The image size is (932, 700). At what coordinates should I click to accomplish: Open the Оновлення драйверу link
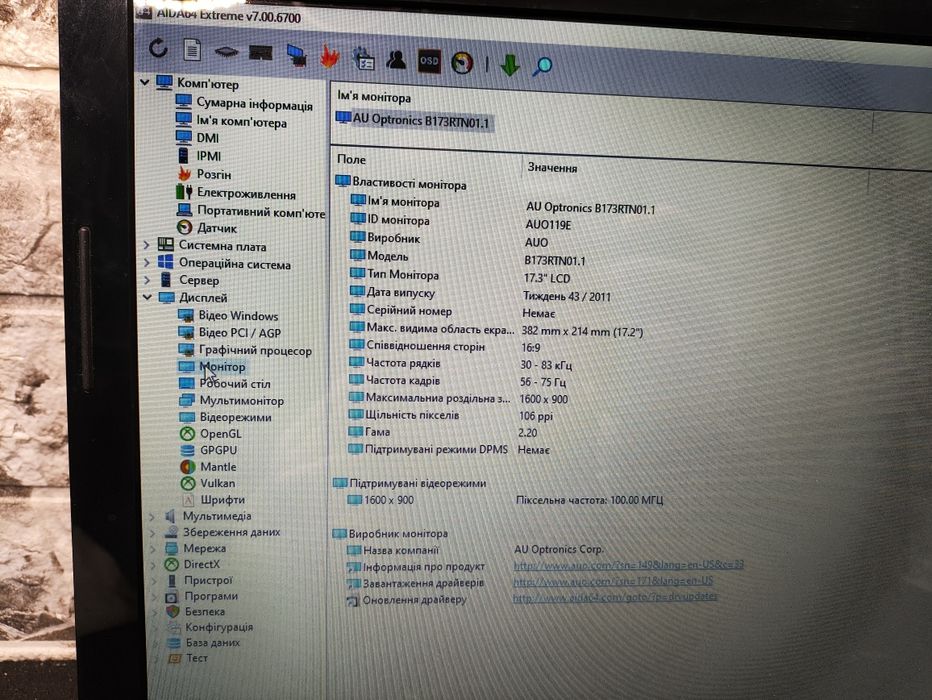click(x=615, y=596)
